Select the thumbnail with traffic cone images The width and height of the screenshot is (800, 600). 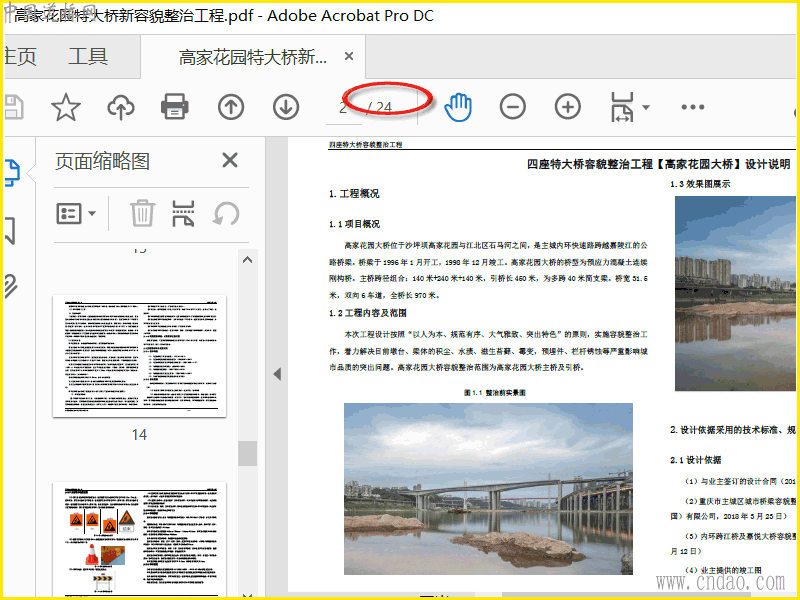click(139, 539)
